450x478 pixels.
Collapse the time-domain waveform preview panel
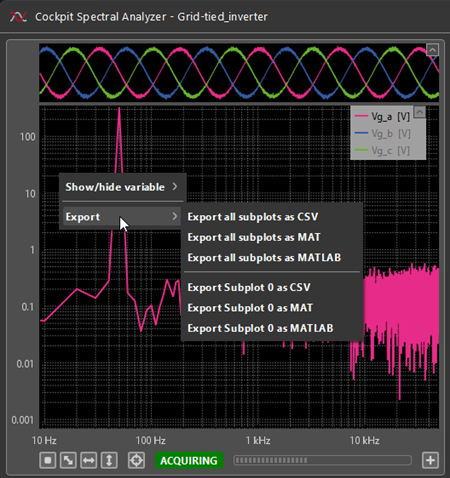click(432, 50)
